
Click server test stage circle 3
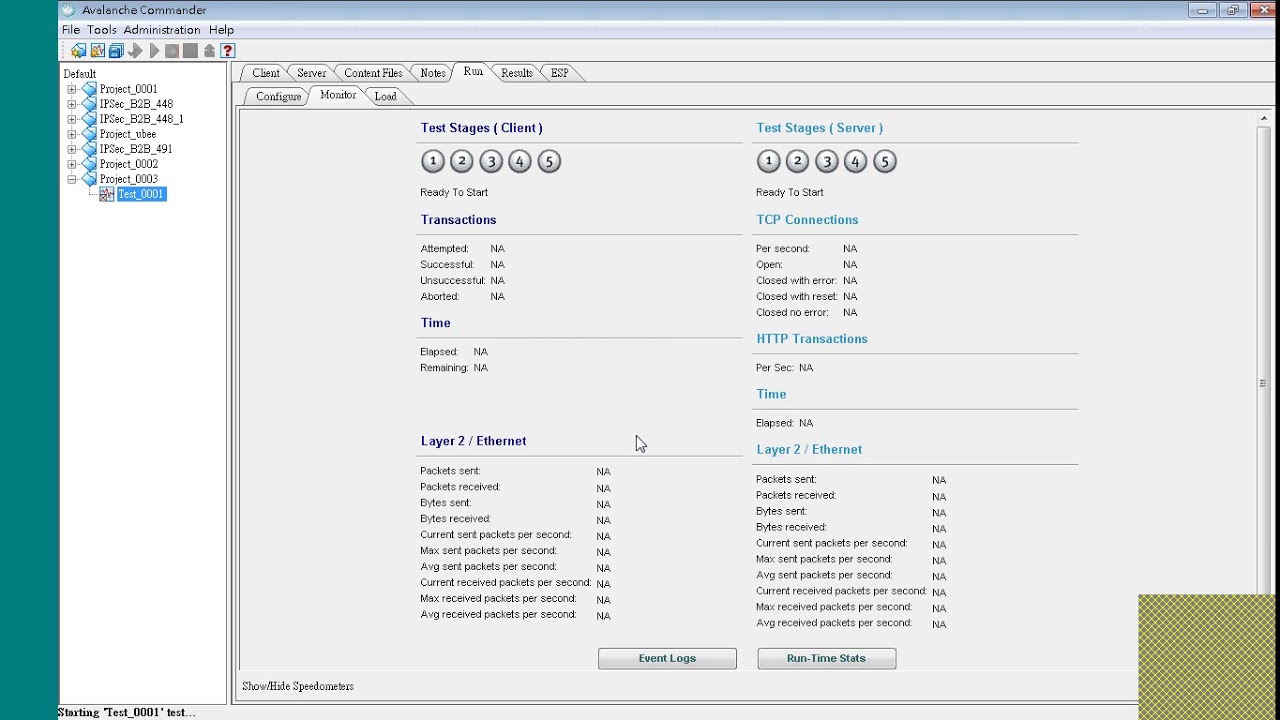tap(826, 161)
